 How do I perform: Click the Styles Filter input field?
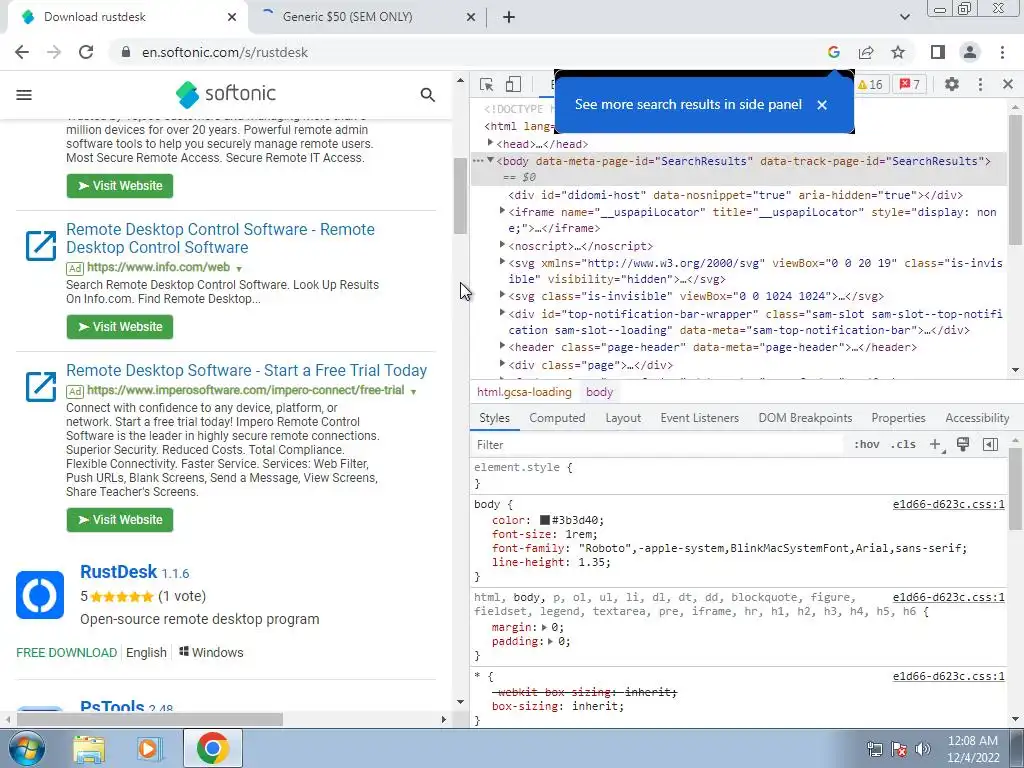tap(660, 445)
